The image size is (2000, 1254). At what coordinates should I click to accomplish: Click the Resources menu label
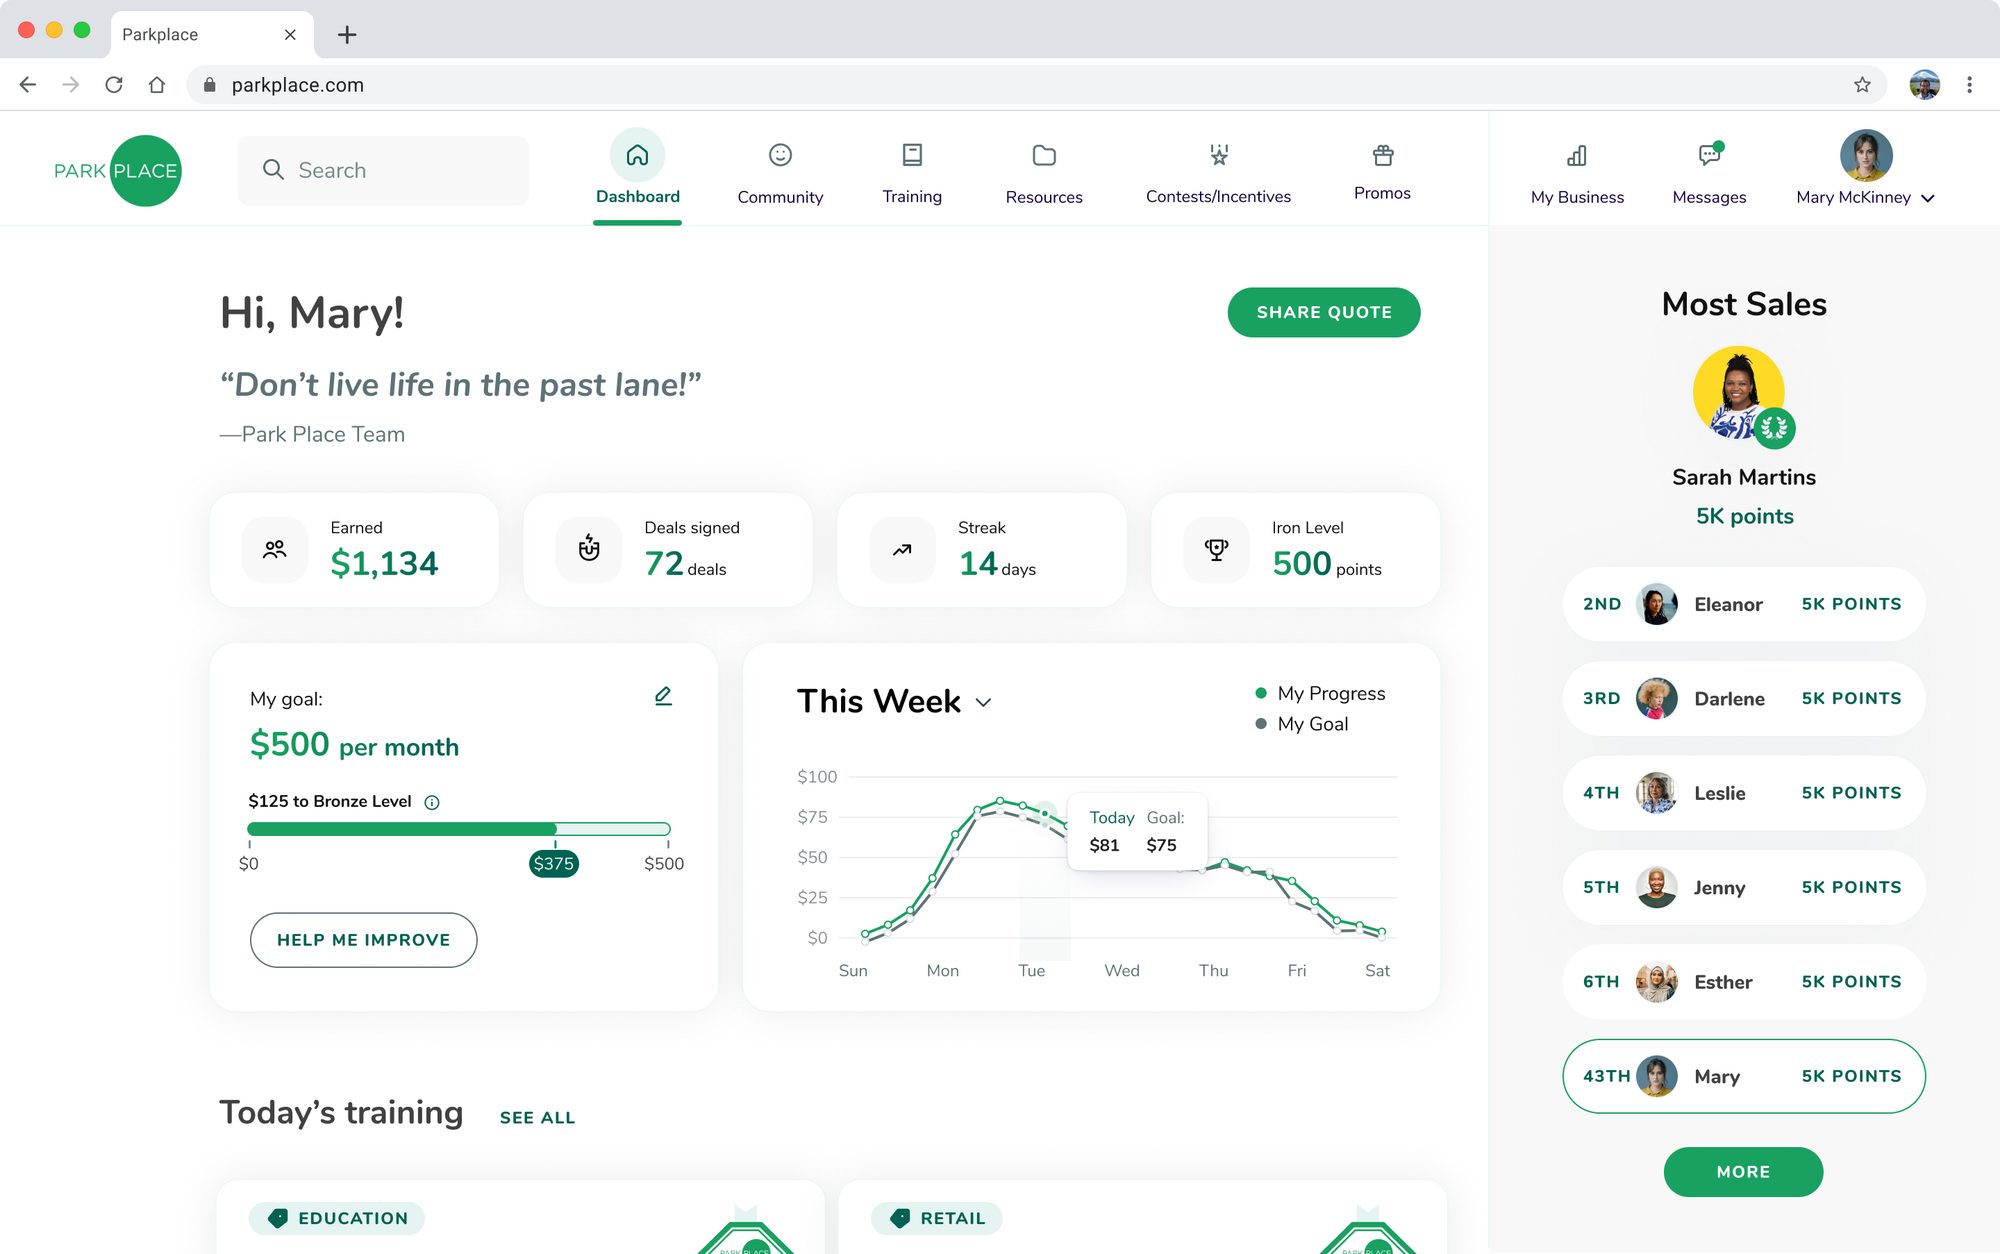[1044, 197]
